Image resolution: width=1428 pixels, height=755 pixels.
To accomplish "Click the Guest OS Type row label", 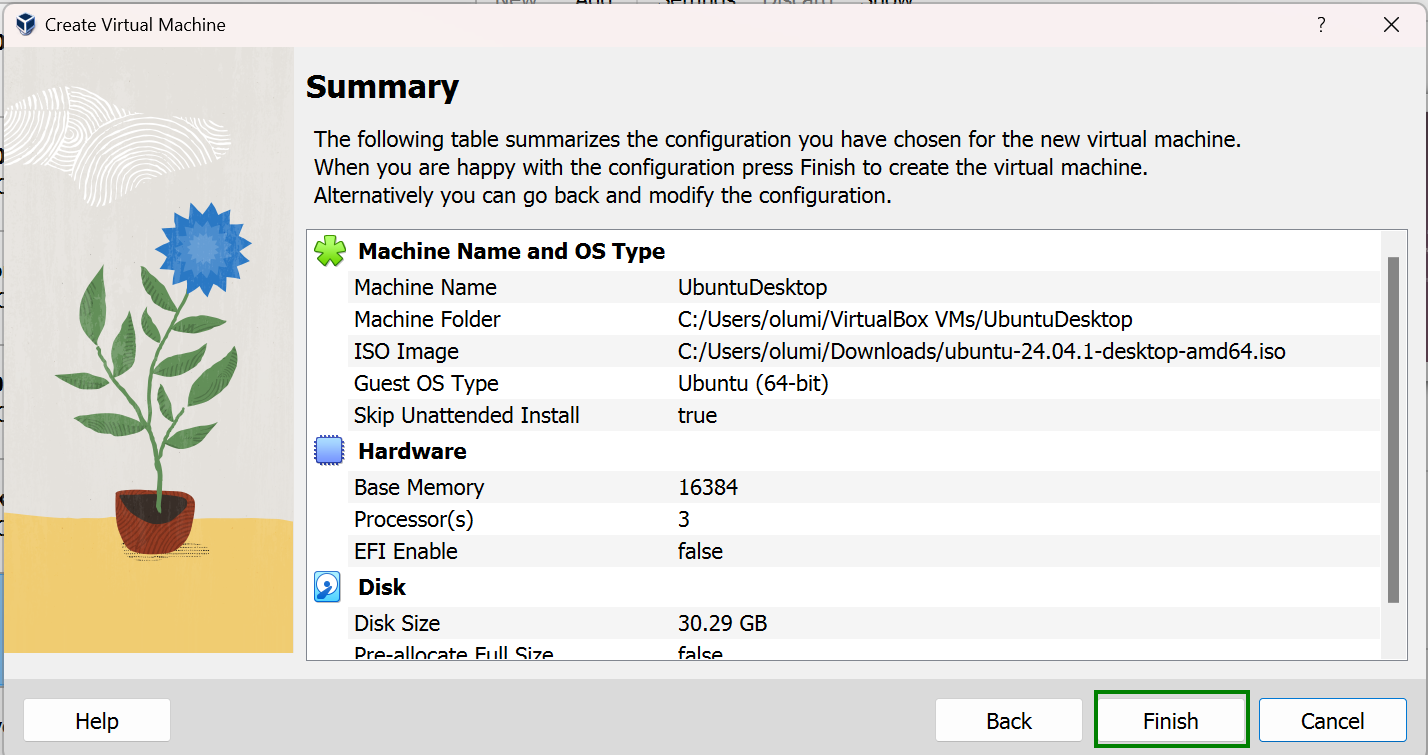I will coord(426,383).
